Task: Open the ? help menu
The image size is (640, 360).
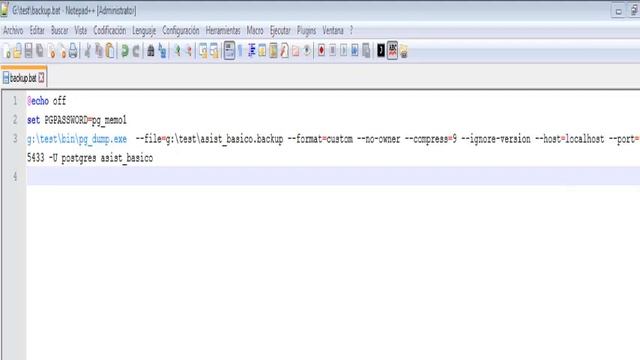Action: [351, 31]
